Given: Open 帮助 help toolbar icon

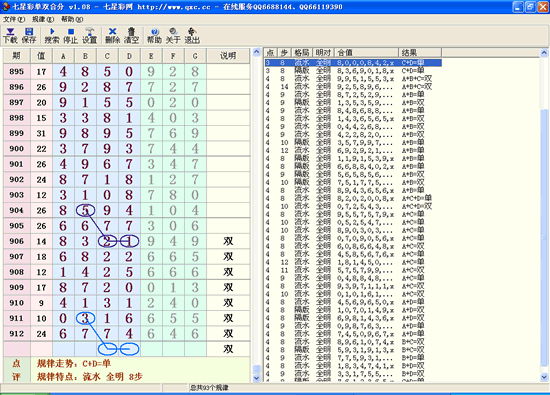Looking at the screenshot, I should tap(154, 36).
